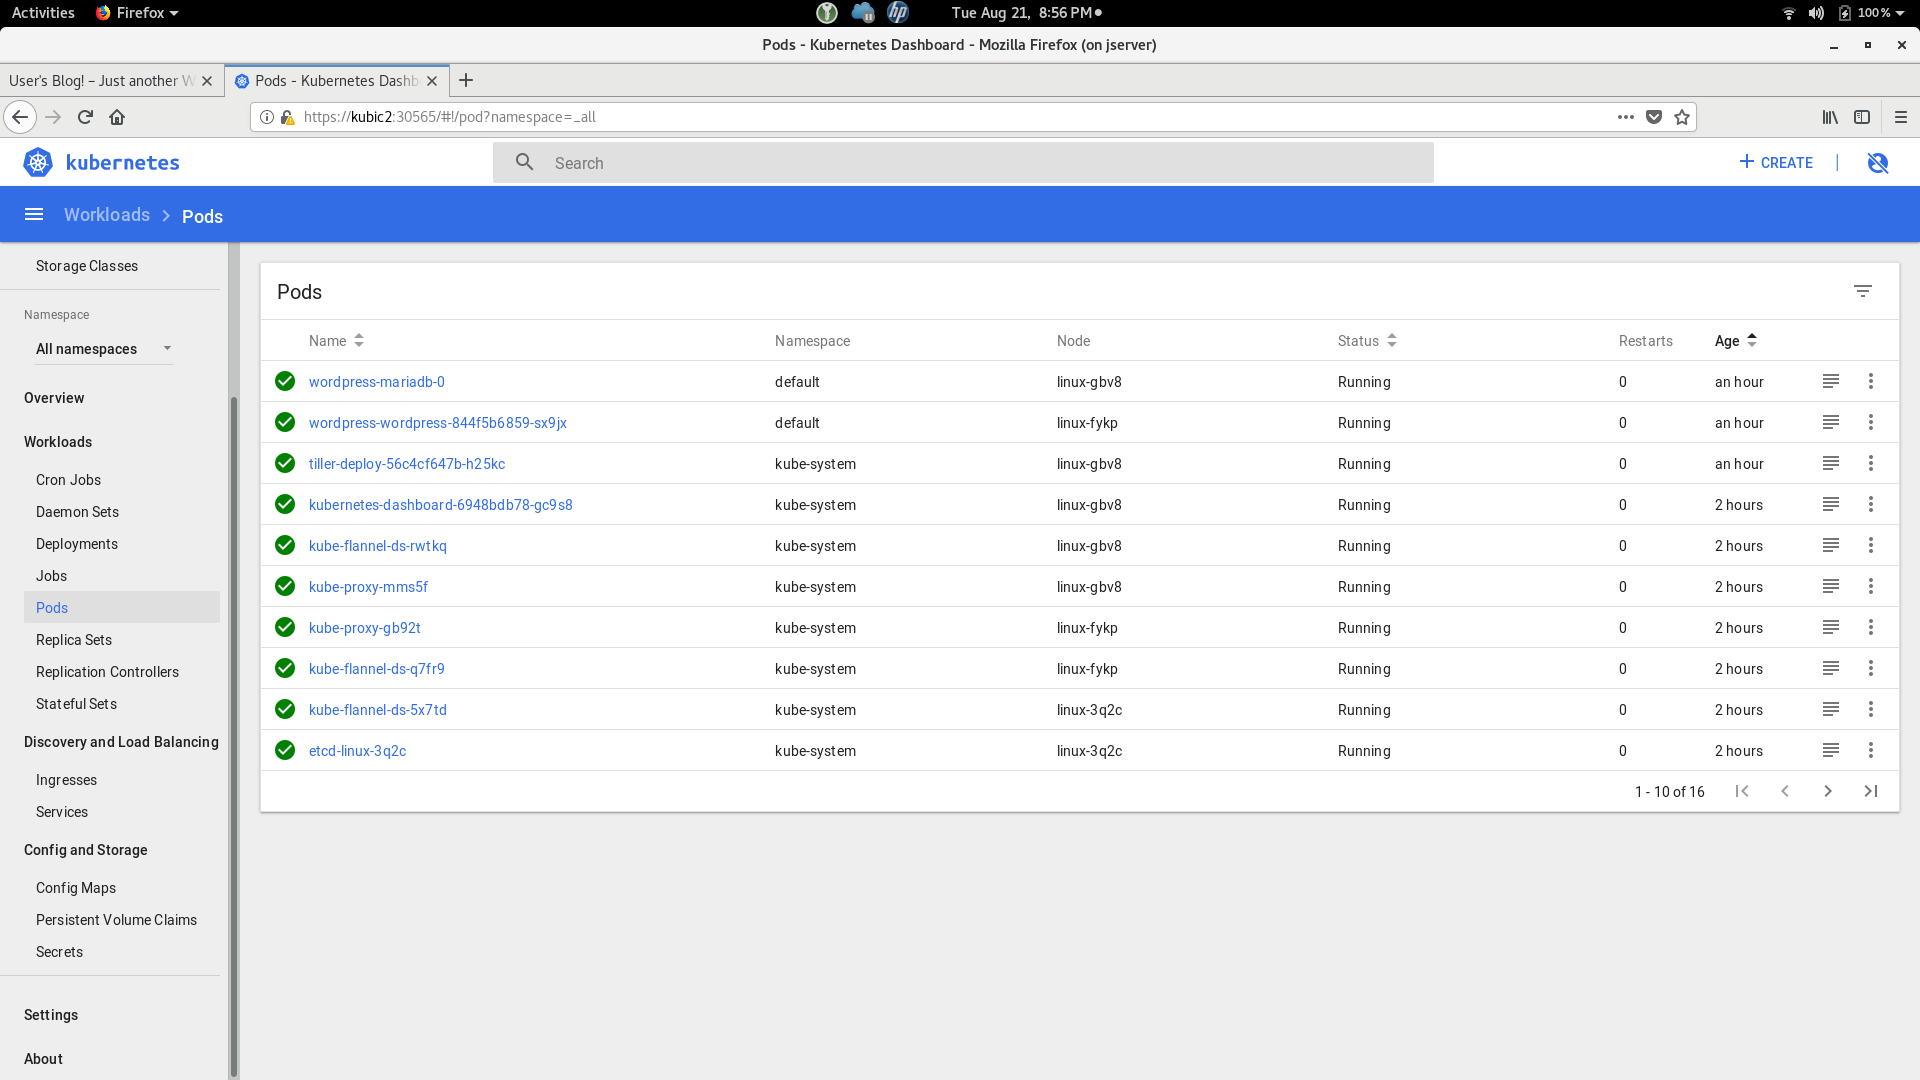This screenshot has width=1920, height=1080.
Task: Open the page actions ellipsis menu
Action: [x=1625, y=117]
